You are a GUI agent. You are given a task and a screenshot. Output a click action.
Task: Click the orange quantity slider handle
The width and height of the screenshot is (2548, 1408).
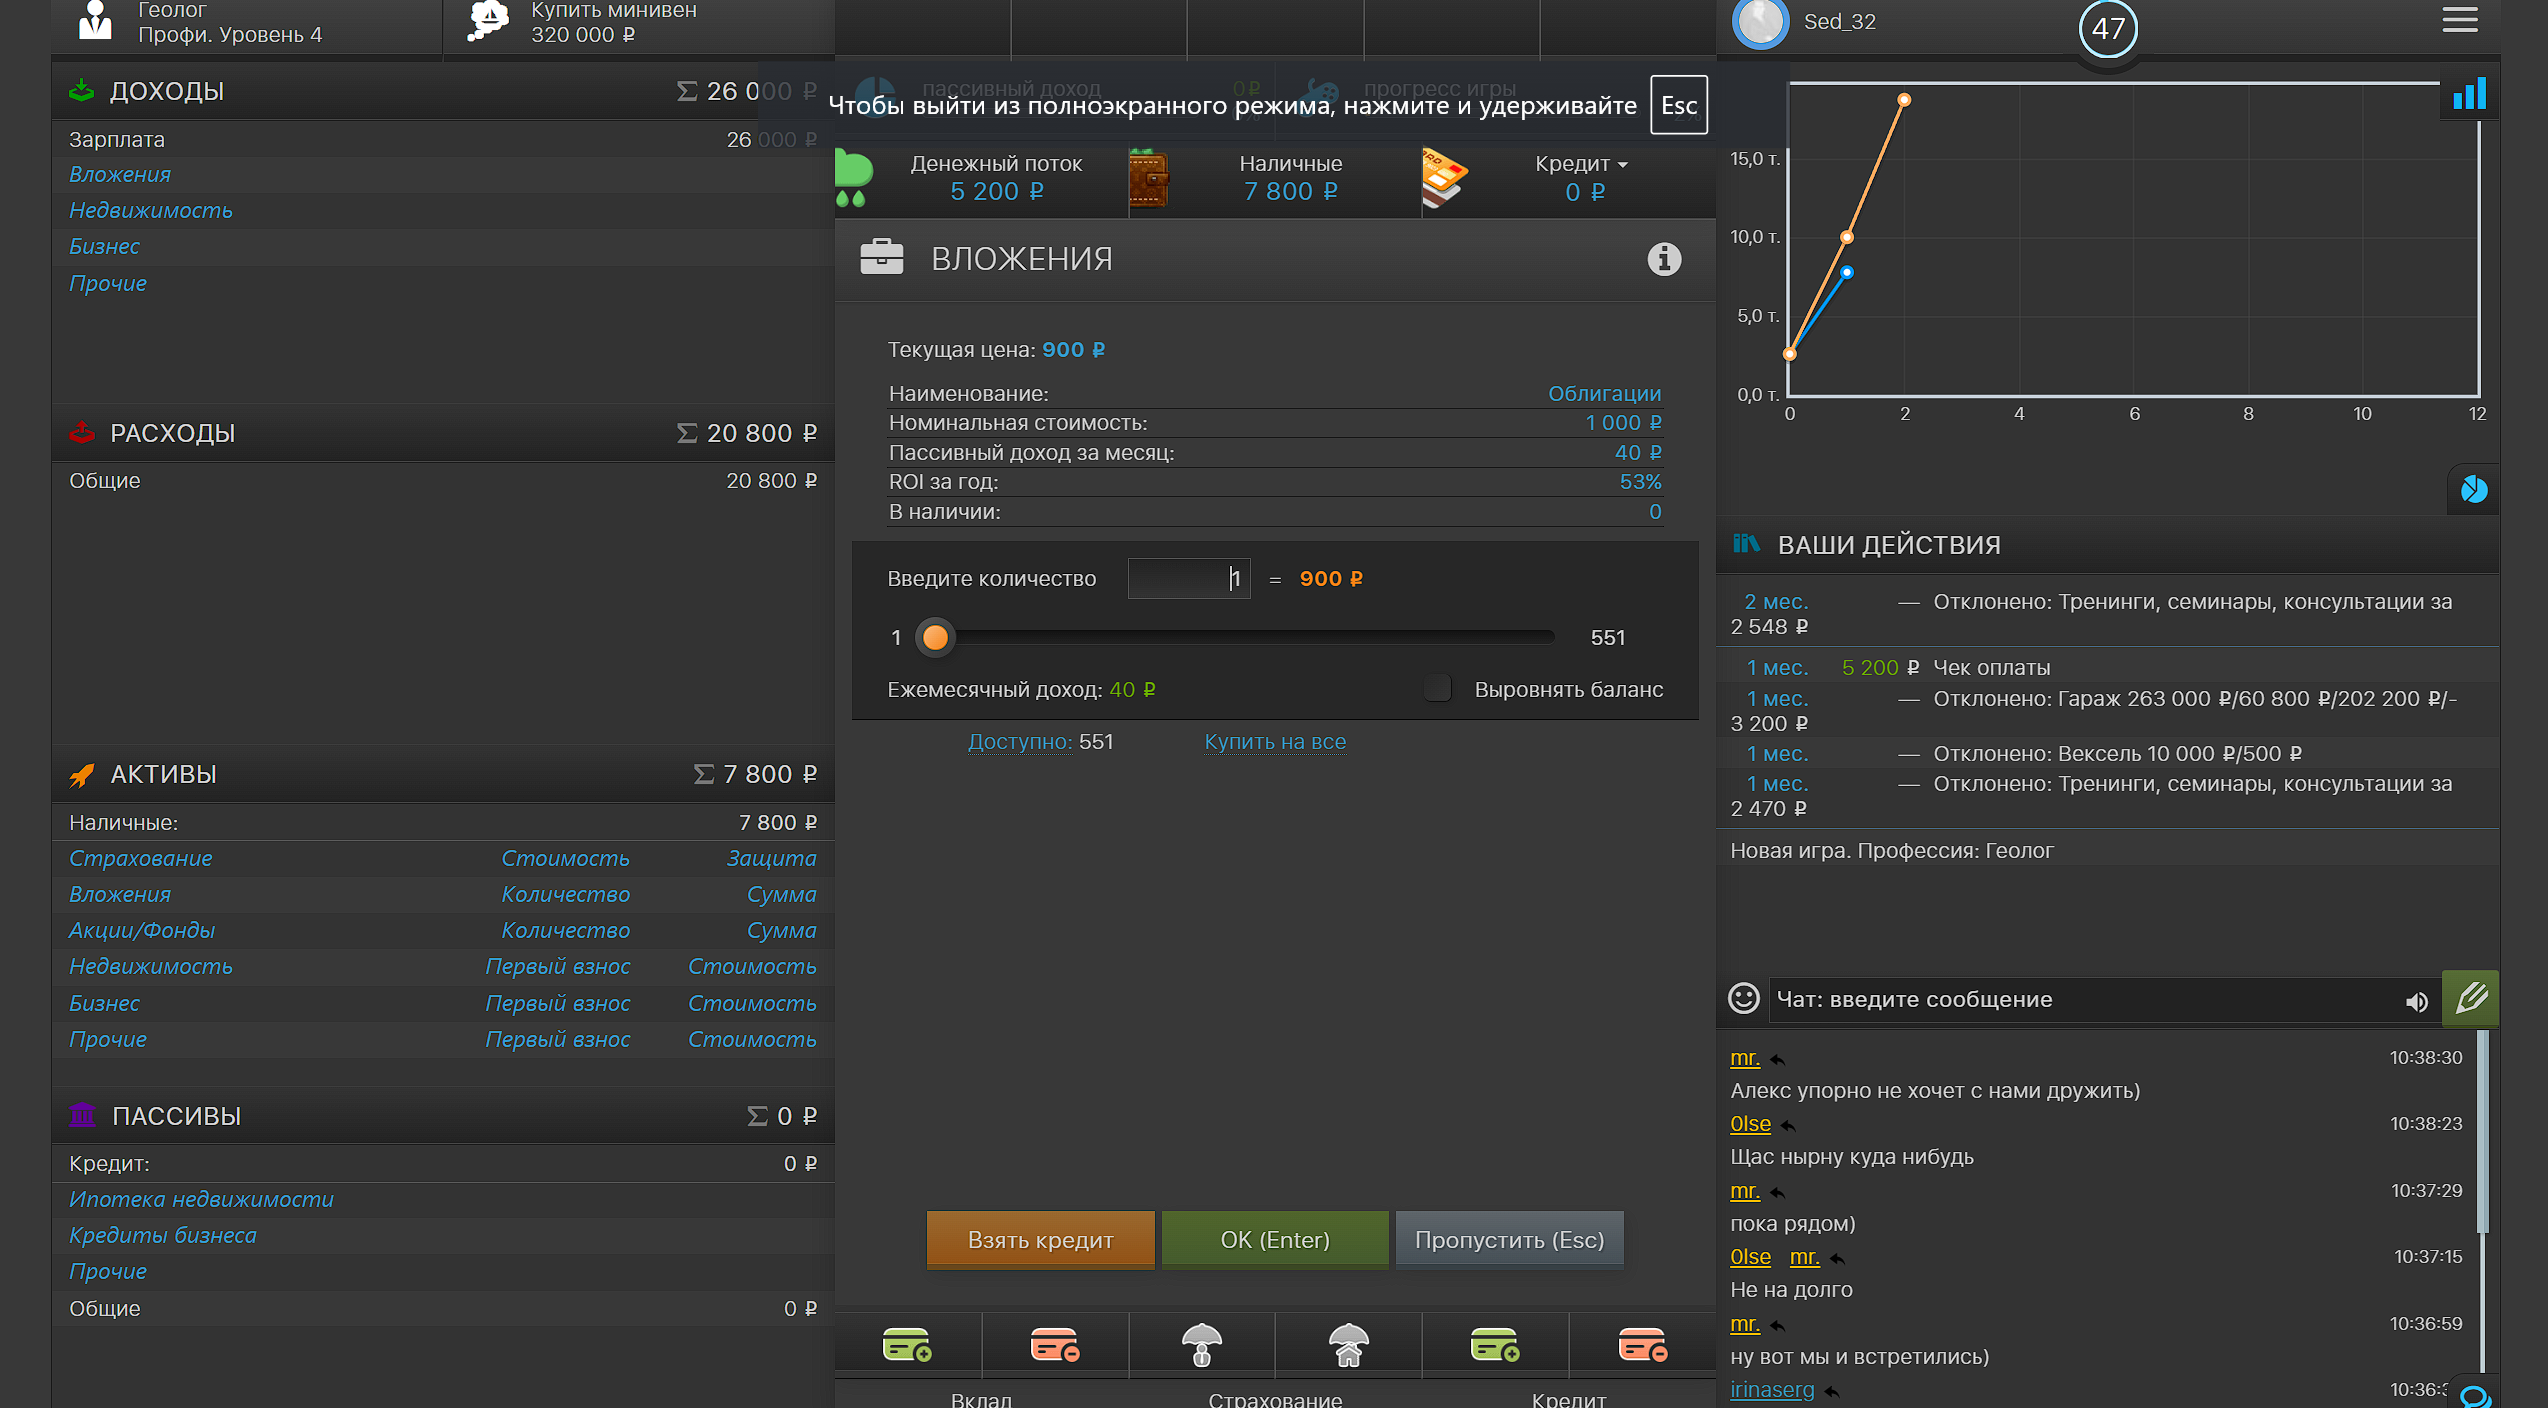(935, 637)
